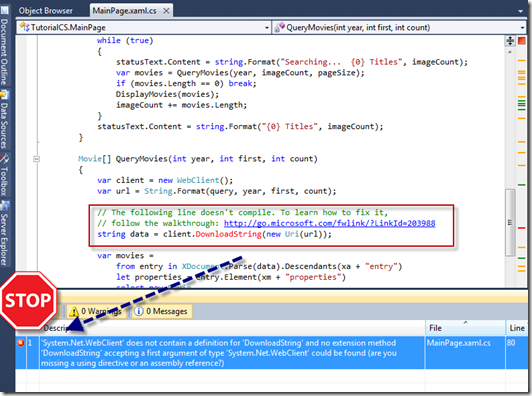This screenshot has height=396, width=532.
Task: Click the 'imageCount += movies.Length;' line
Action: [x=182, y=105]
